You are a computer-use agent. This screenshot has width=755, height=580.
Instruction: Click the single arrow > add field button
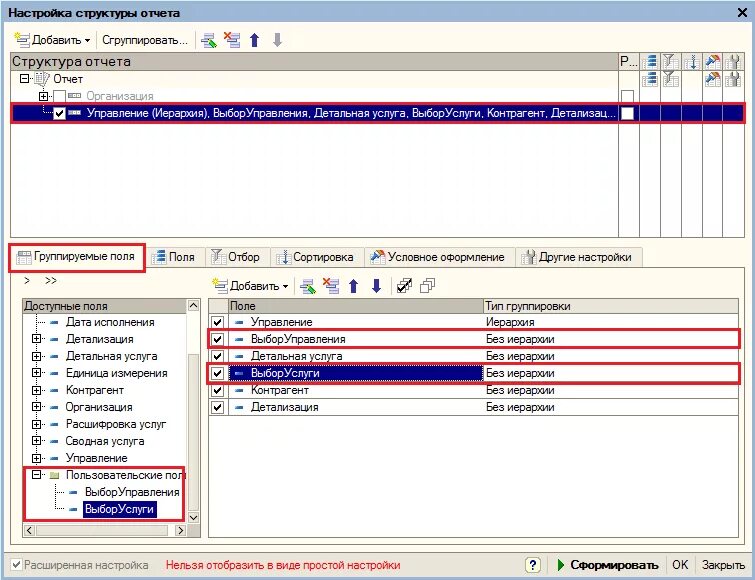pyautogui.click(x=27, y=281)
